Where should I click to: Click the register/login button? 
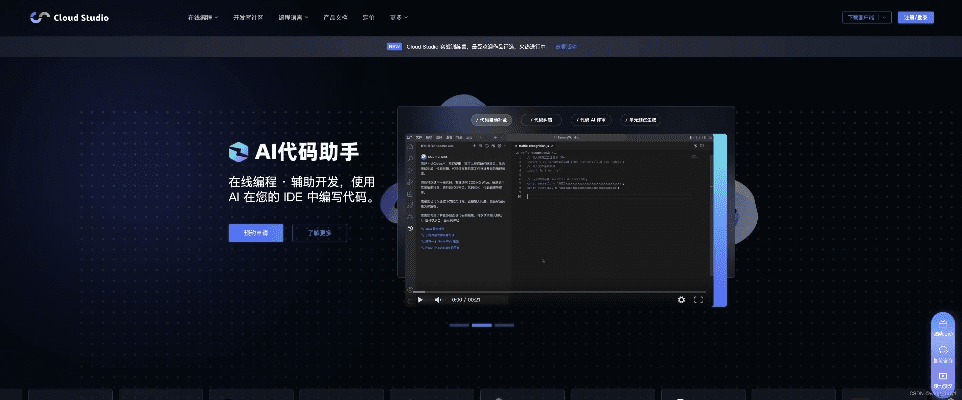[x=916, y=17]
